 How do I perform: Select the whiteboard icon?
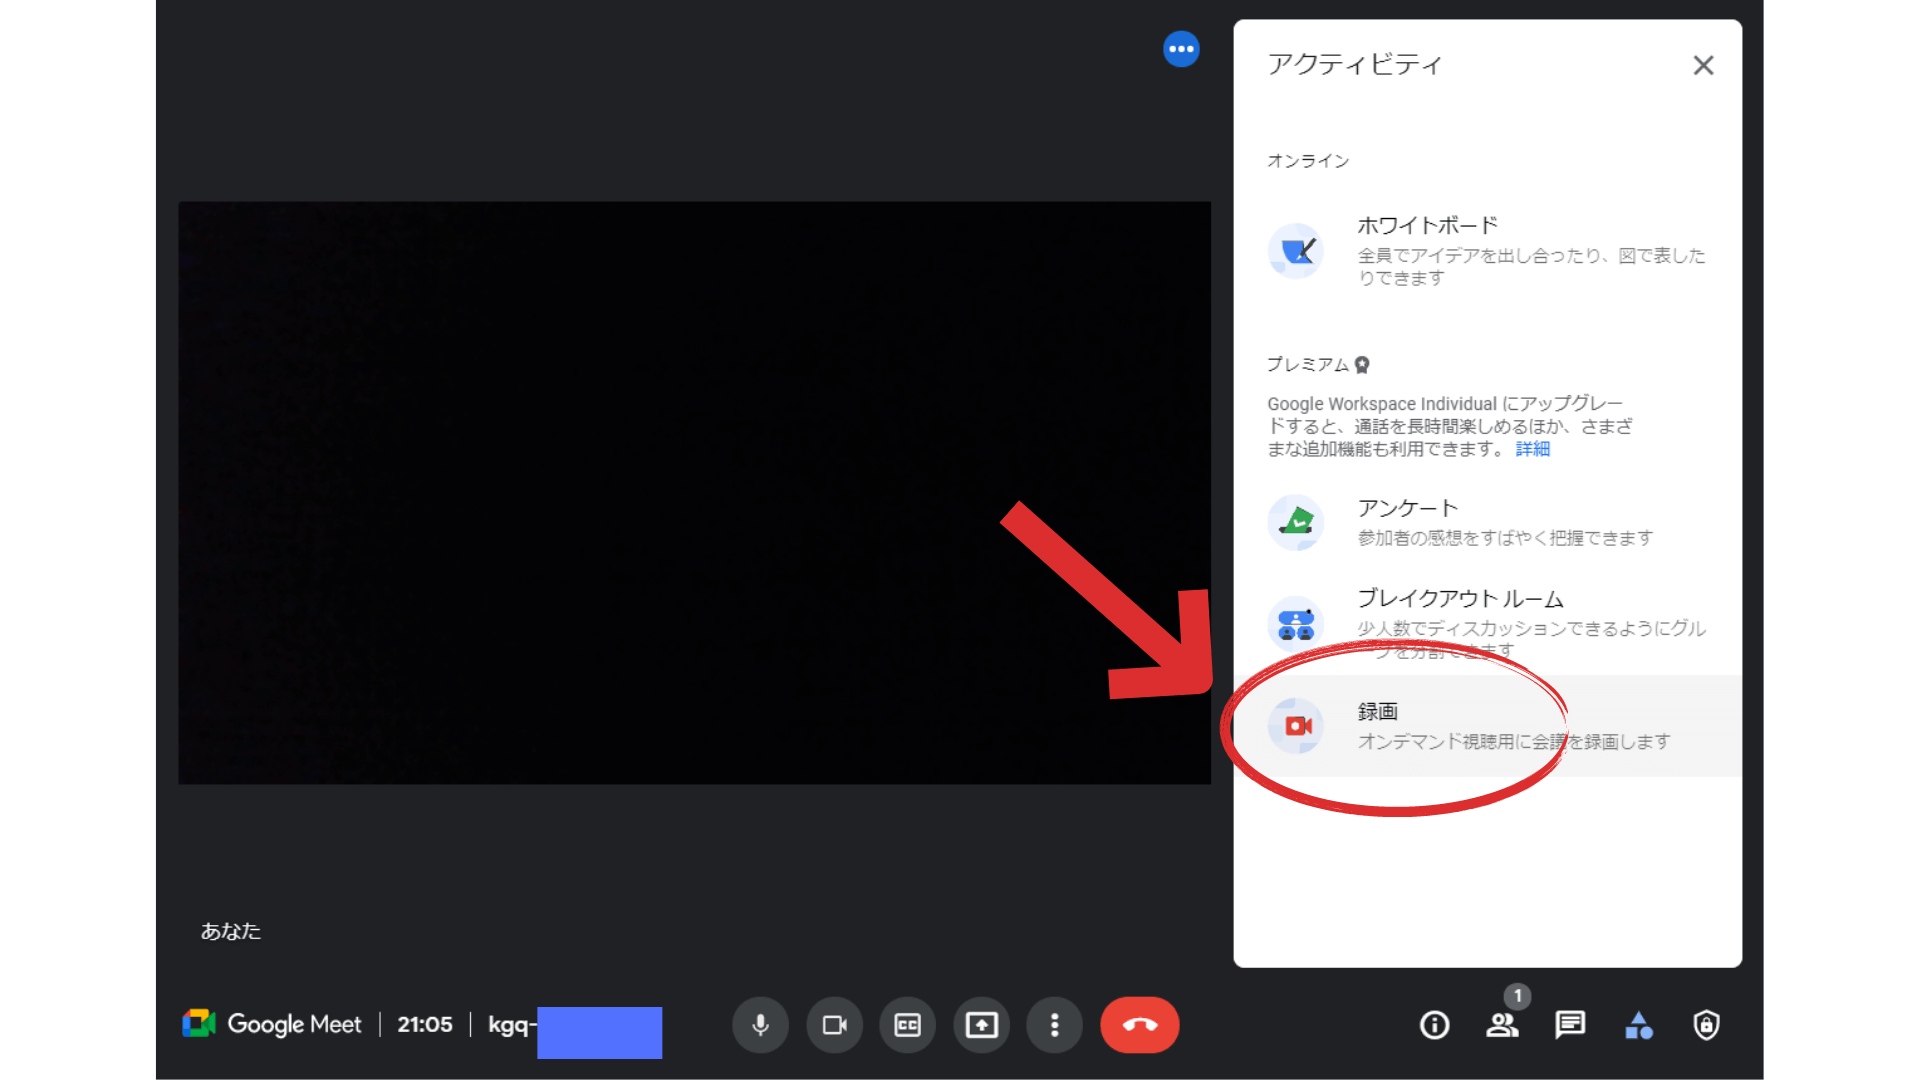point(1295,251)
